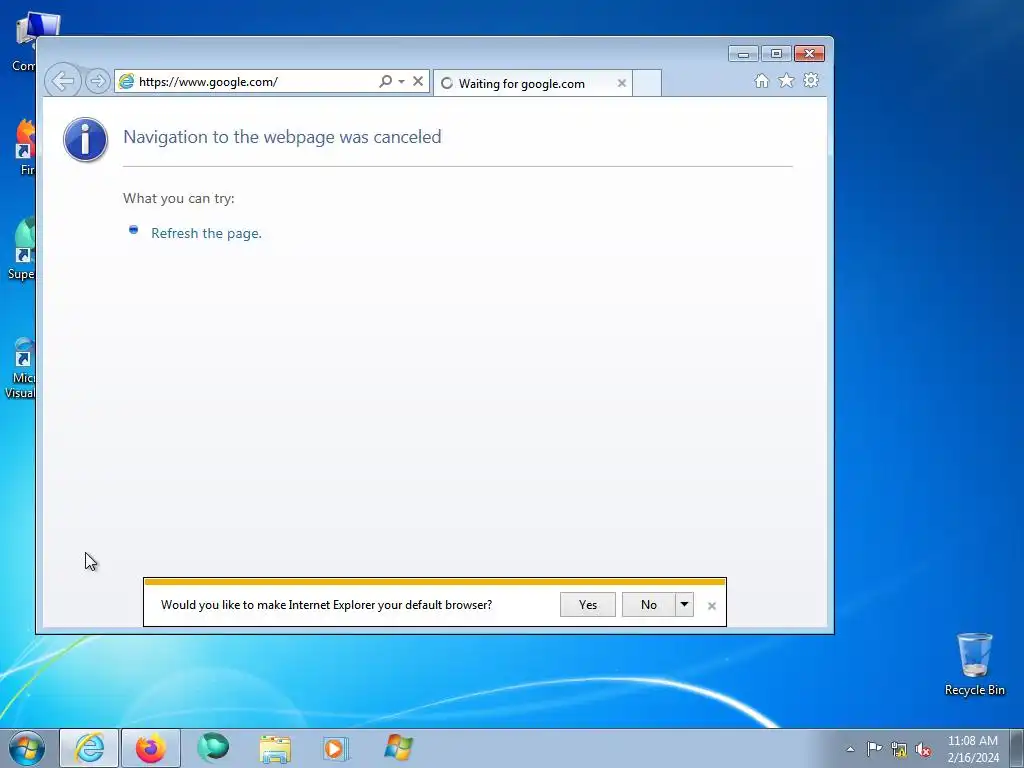Open Windows Media Player from taskbar
Screen dimensions: 1024x768
tap(336, 748)
